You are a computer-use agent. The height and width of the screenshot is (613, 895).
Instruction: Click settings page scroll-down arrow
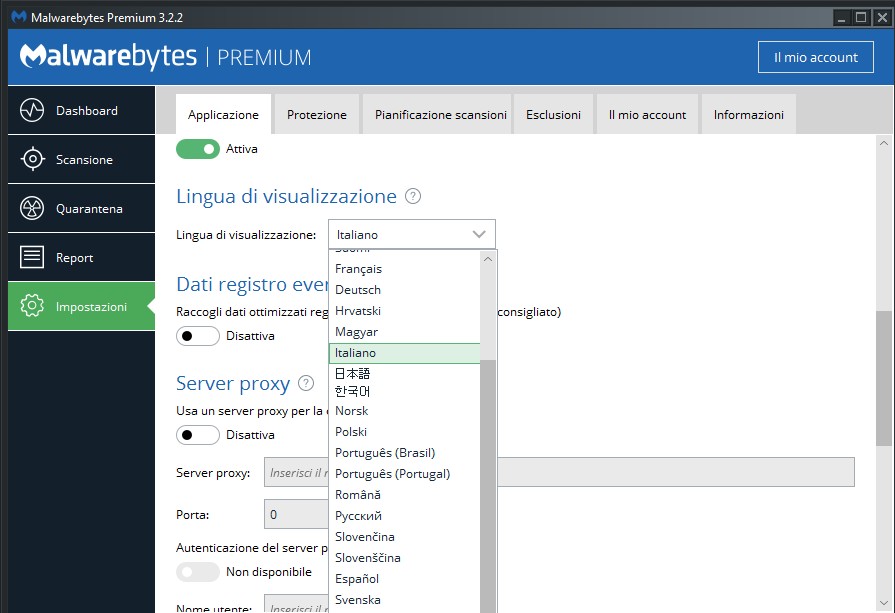(884, 603)
